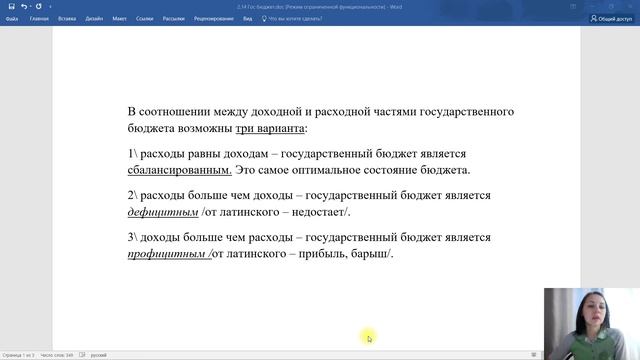Click the 'Что вы хотите сделать?' search box
This screenshot has width=640, height=360.
[292, 19]
